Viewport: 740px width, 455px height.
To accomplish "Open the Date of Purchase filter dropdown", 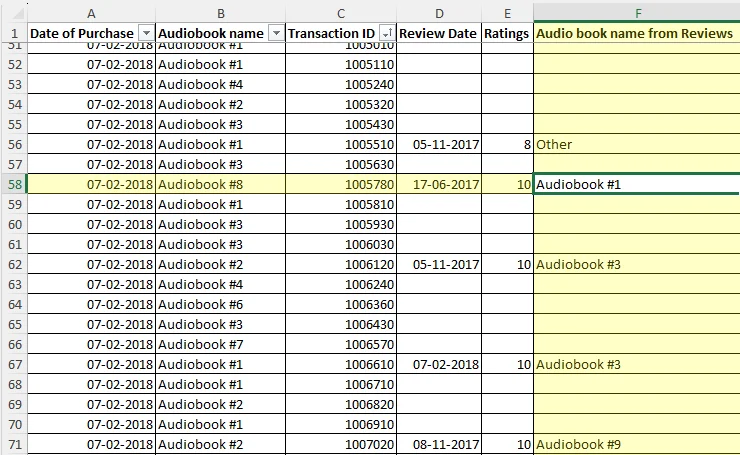I will pyautogui.click(x=146, y=34).
